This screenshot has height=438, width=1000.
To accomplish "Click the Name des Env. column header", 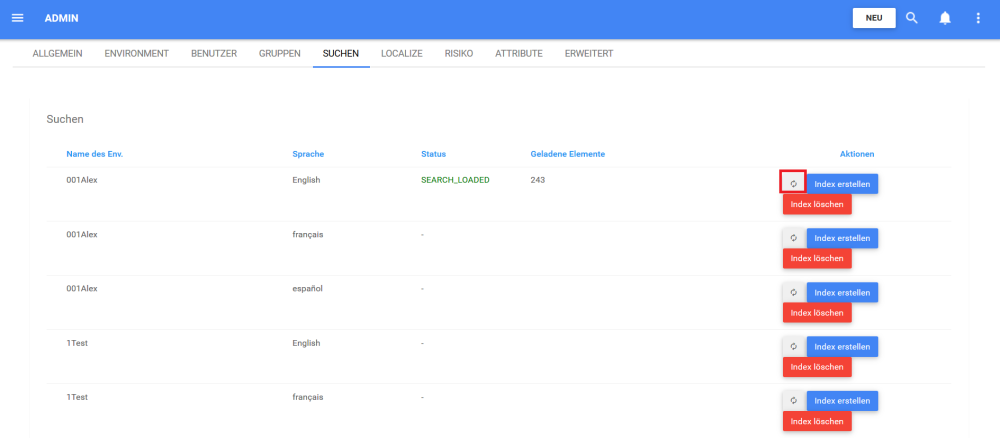I will [x=94, y=154].
